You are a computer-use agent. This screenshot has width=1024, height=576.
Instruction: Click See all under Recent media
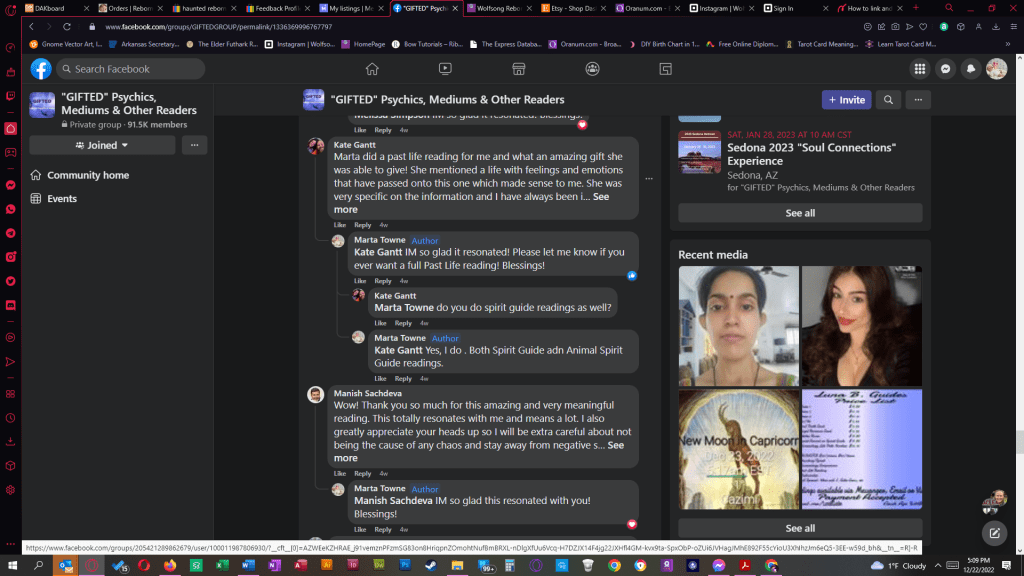800,528
